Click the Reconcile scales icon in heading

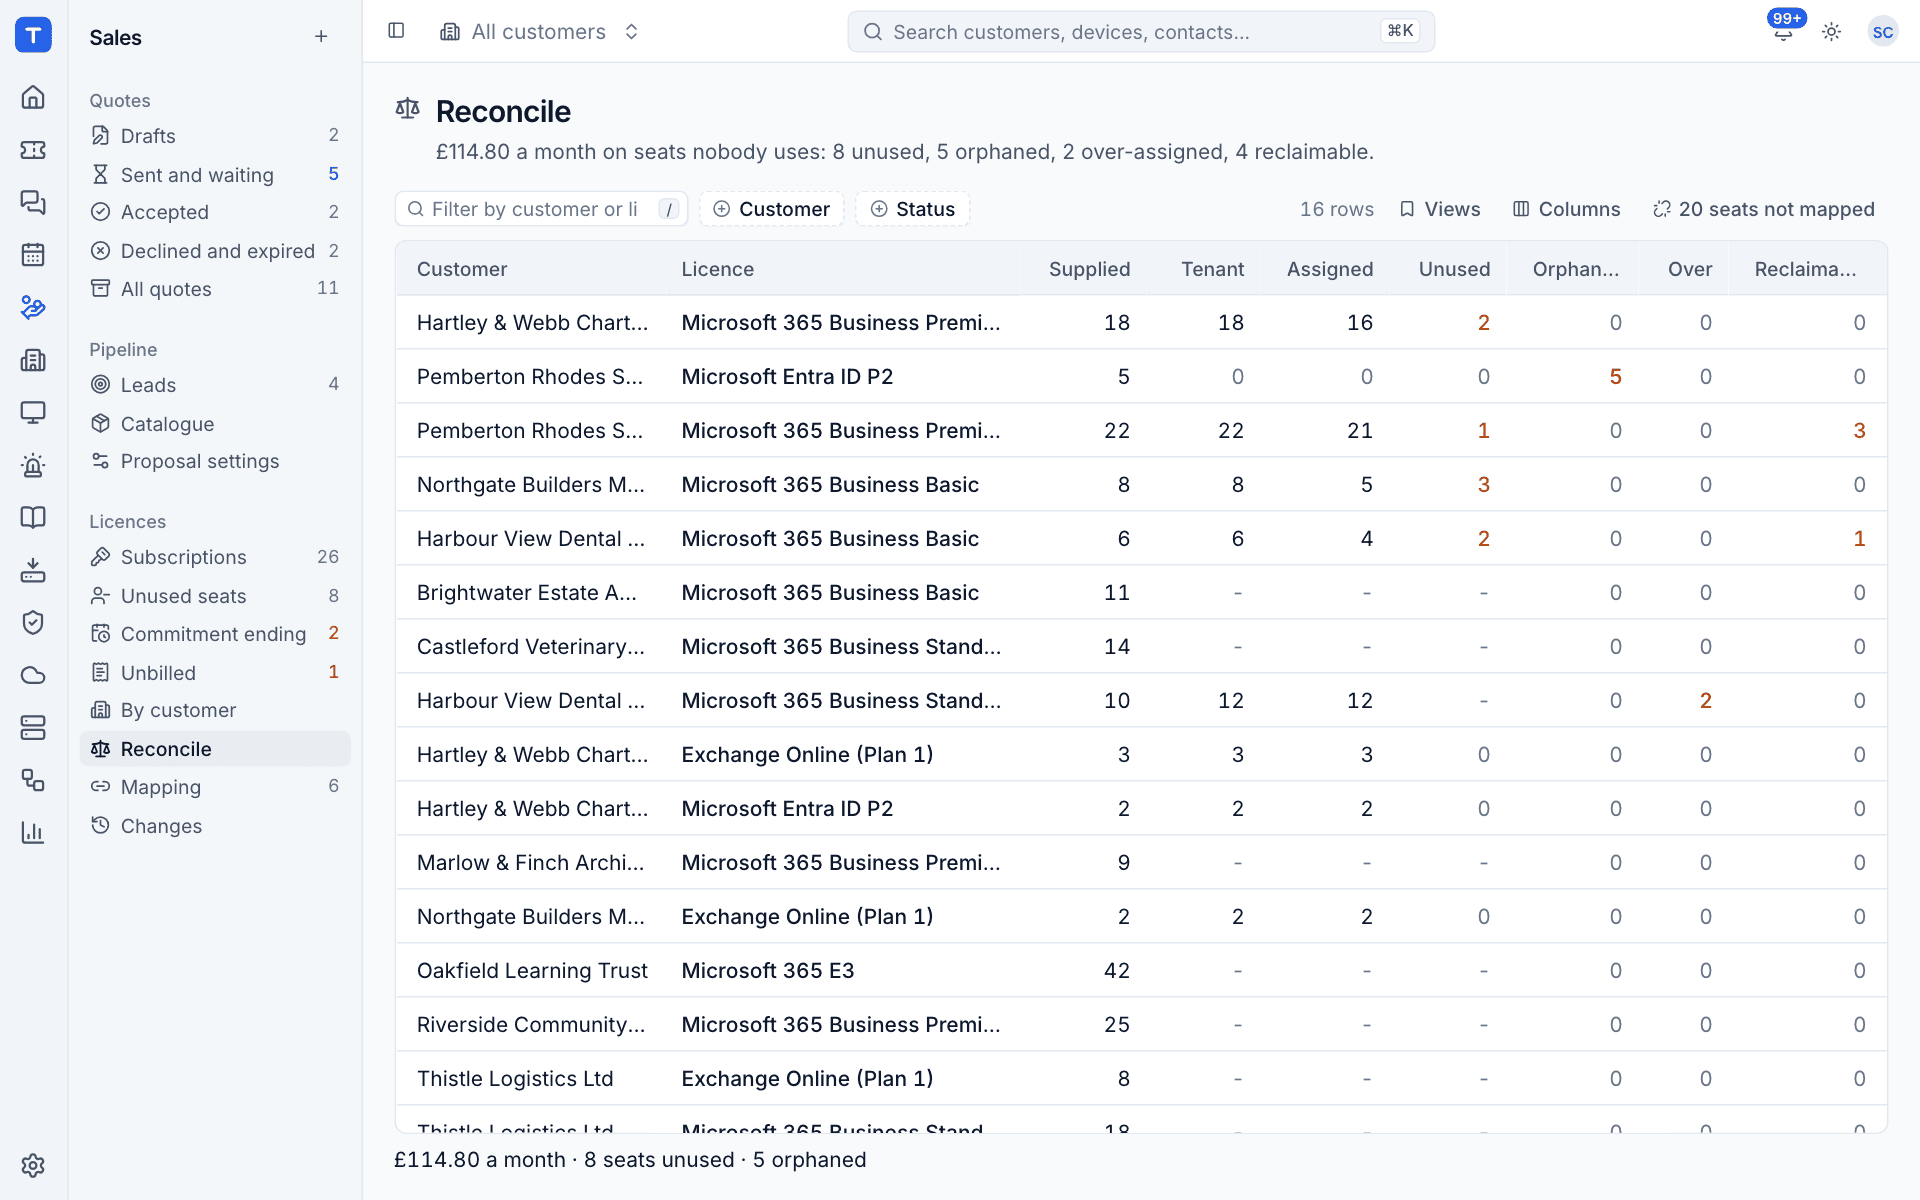[x=407, y=109]
